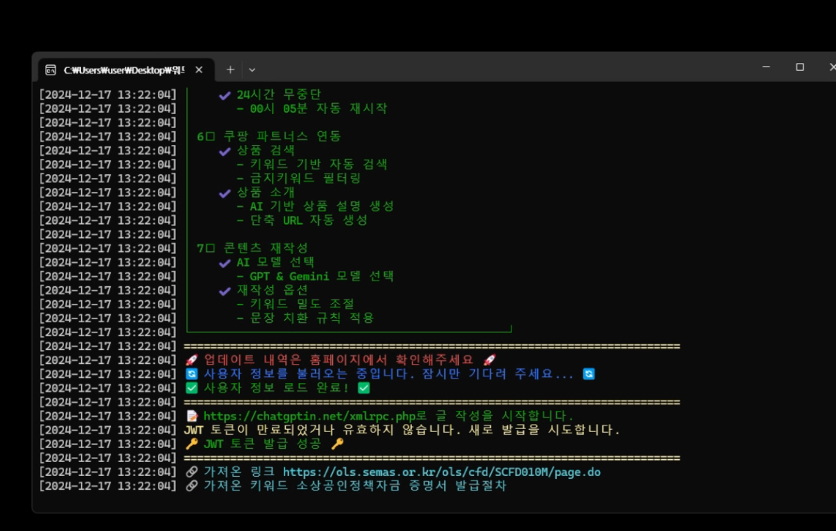
Task: Click the rocket icon before 업데이트 내역은
Action: 192,360
